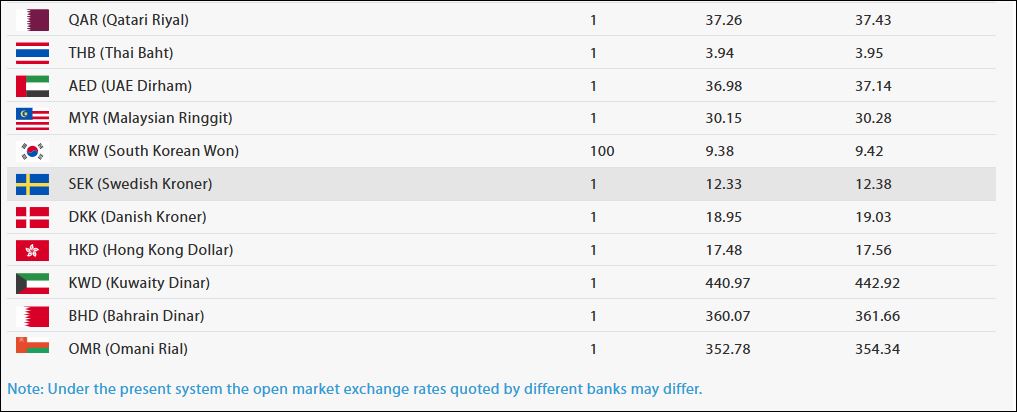The image size is (1017, 412).
Task: Click the Denmark flag icon
Action: click(32, 217)
